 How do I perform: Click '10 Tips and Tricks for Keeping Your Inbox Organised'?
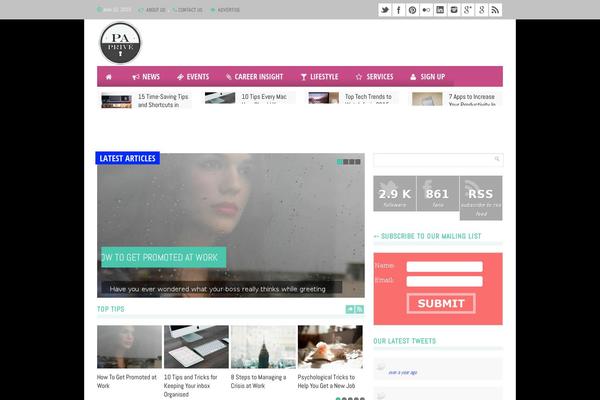pyautogui.click(x=191, y=386)
